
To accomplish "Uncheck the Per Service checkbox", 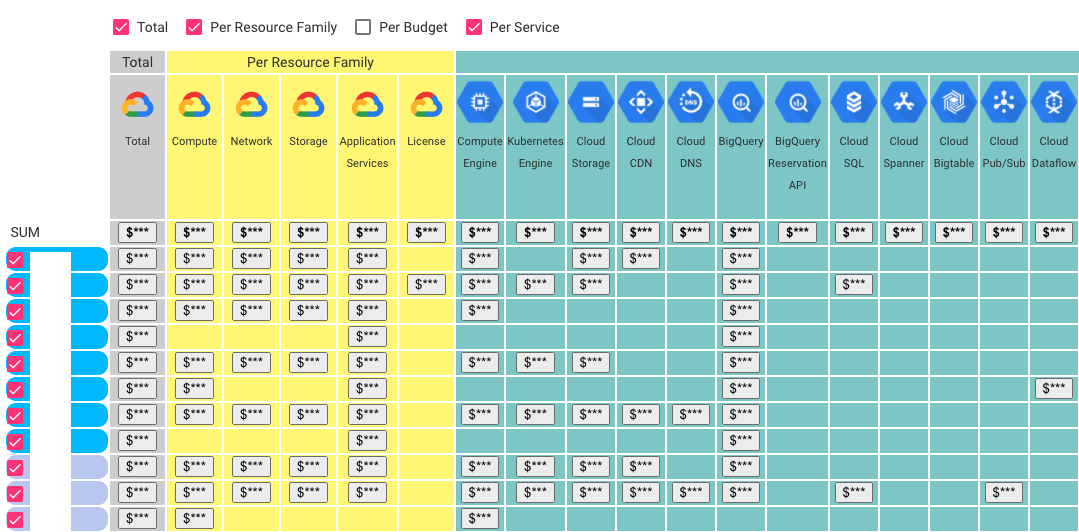I will 473,28.
